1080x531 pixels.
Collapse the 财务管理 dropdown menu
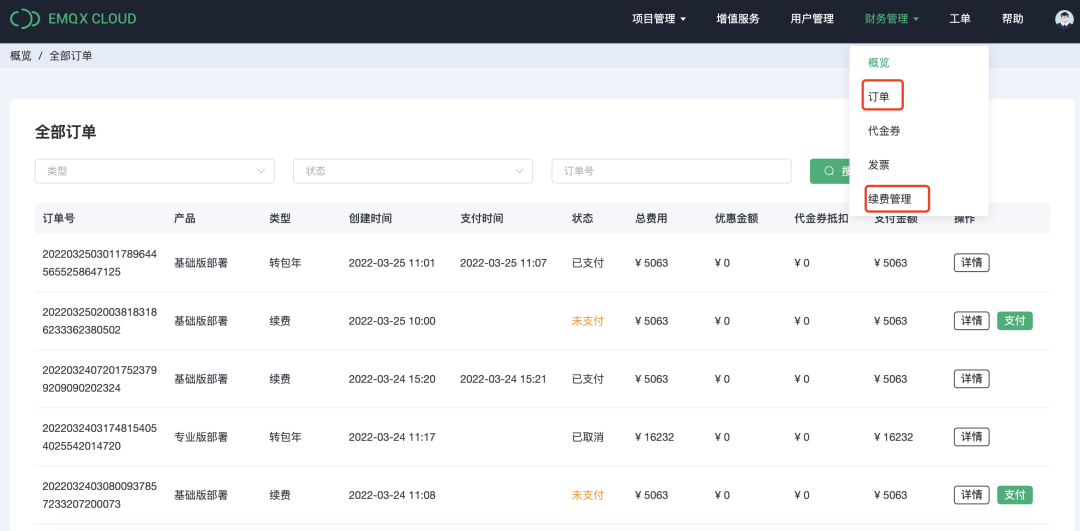click(x=892, y=19)
